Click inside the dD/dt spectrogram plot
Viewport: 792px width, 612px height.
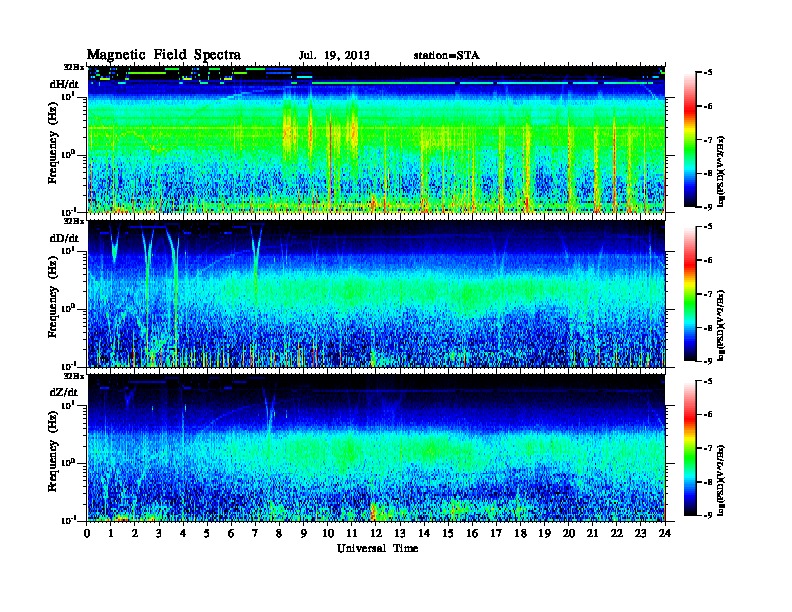[376, 293]
